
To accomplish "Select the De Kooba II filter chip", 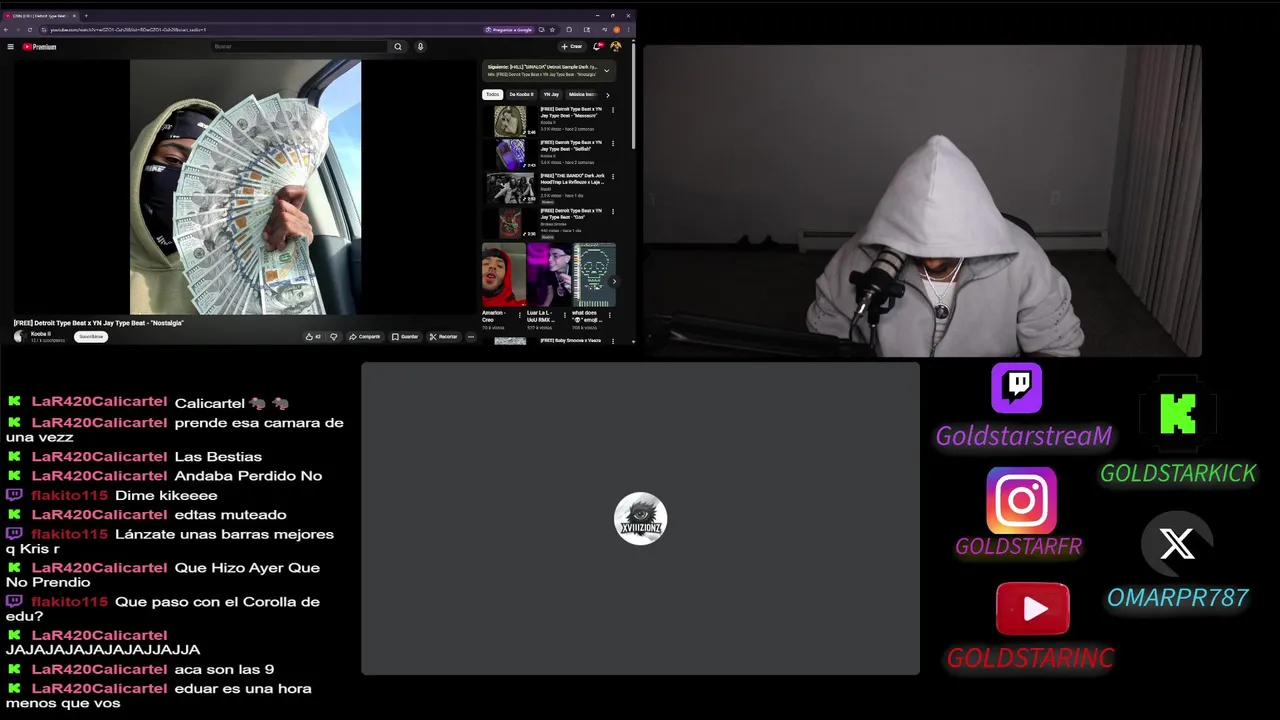I will (x=521, y=94).
